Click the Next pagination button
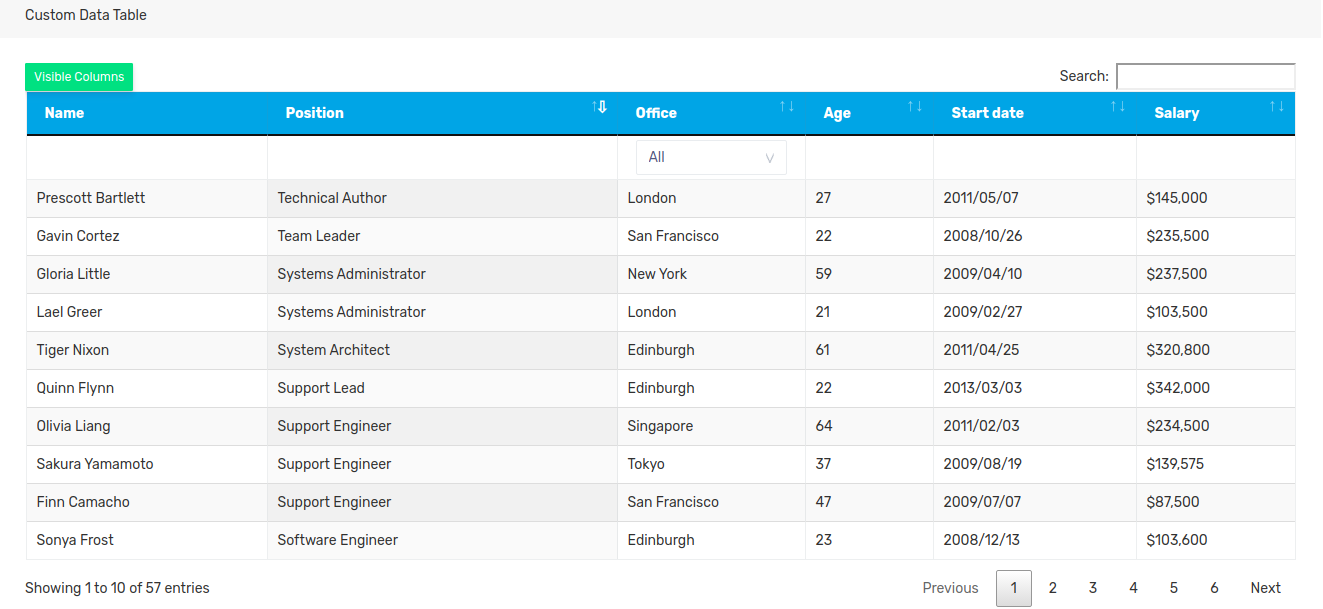 click(x=1265, y=588)
